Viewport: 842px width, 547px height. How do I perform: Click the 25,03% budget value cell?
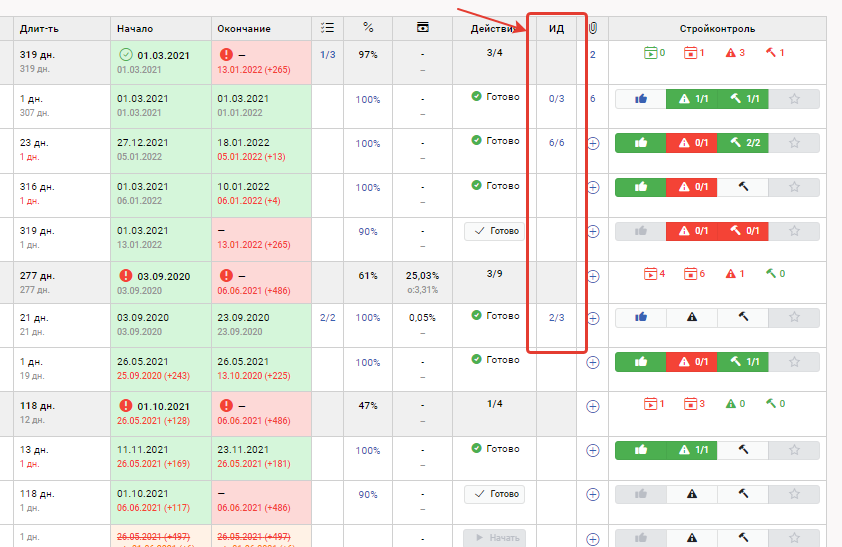pos(422,274)
